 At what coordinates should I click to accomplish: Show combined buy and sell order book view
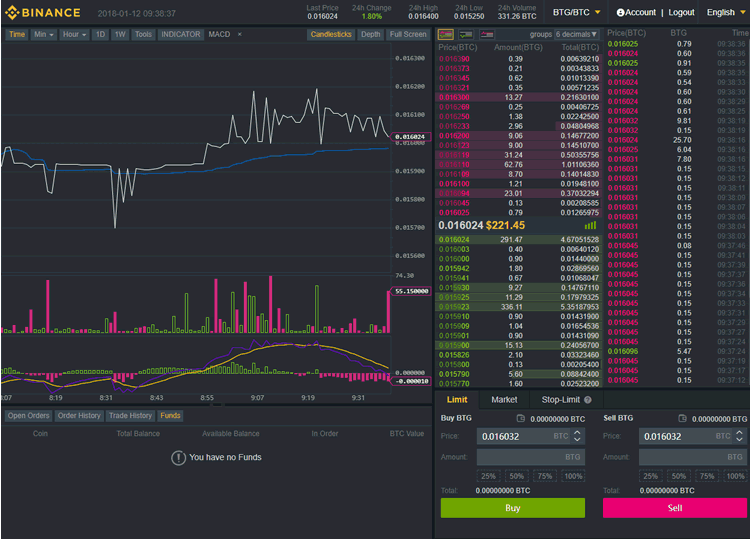click(x=445, y=34)
